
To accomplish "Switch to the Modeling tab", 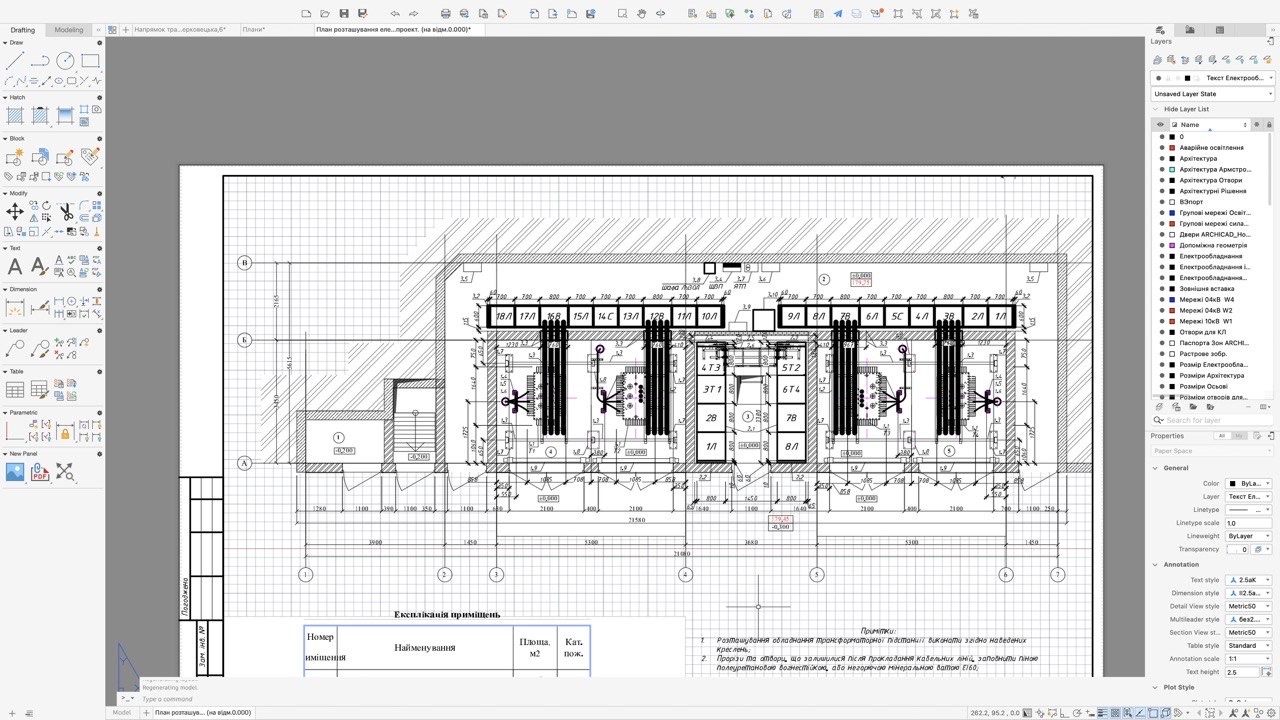I will click(x=69, y=30).
